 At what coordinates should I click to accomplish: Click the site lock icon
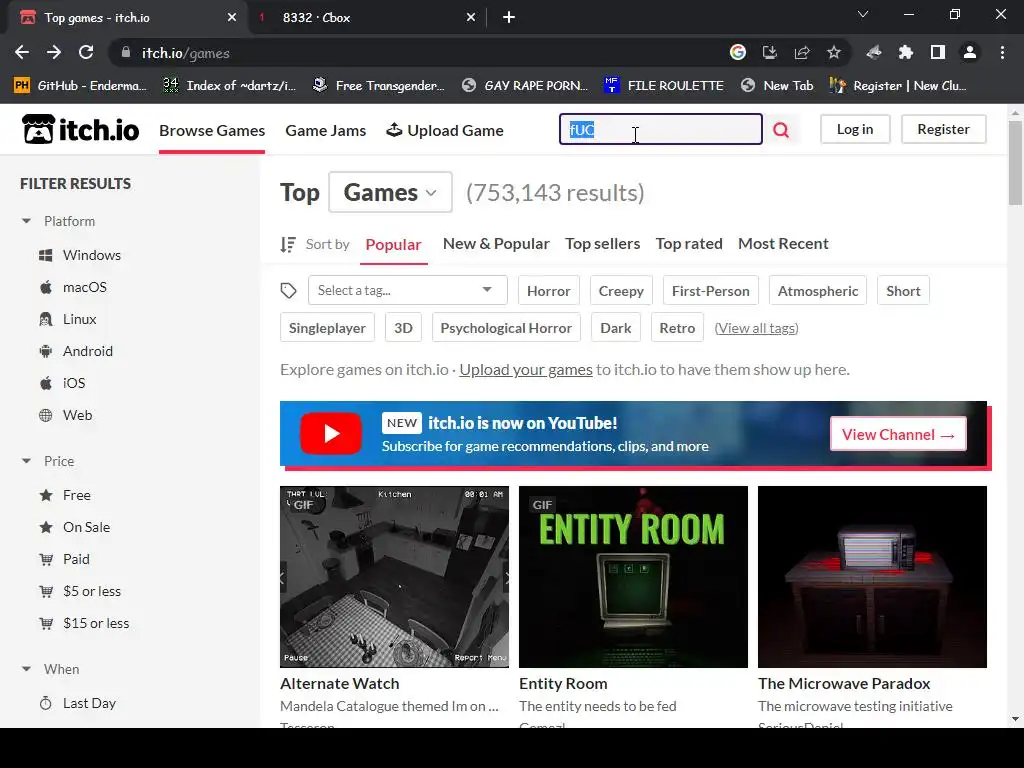pyautogui.click(x=126, y=53)
